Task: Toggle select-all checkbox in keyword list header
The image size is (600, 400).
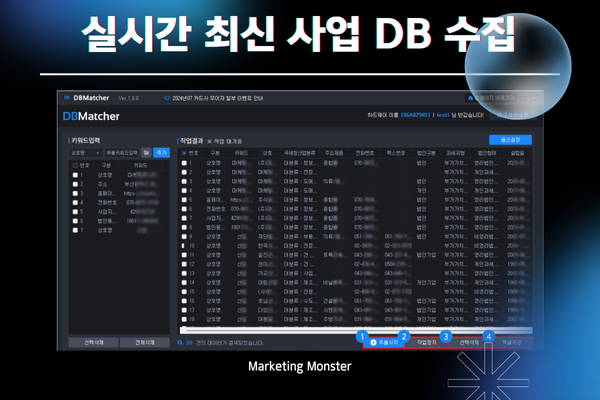Action: coord(75,165)
